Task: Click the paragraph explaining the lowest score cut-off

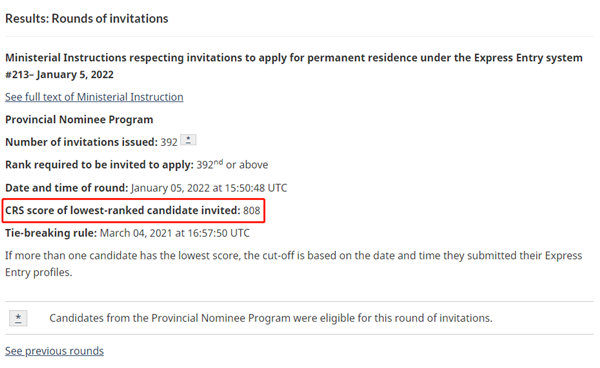Action: 293,264
